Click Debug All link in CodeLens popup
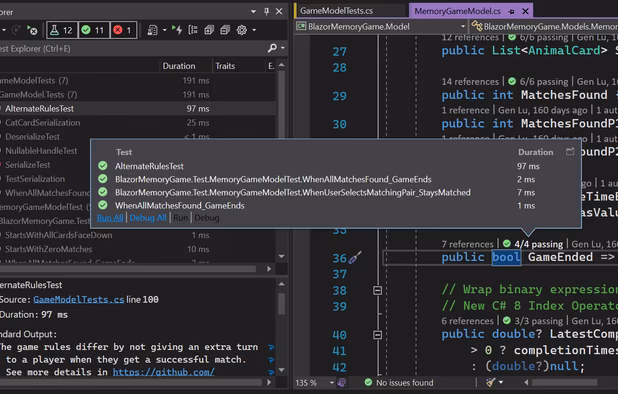This screenshot has height=394, width=618. (x=148, y=218)
